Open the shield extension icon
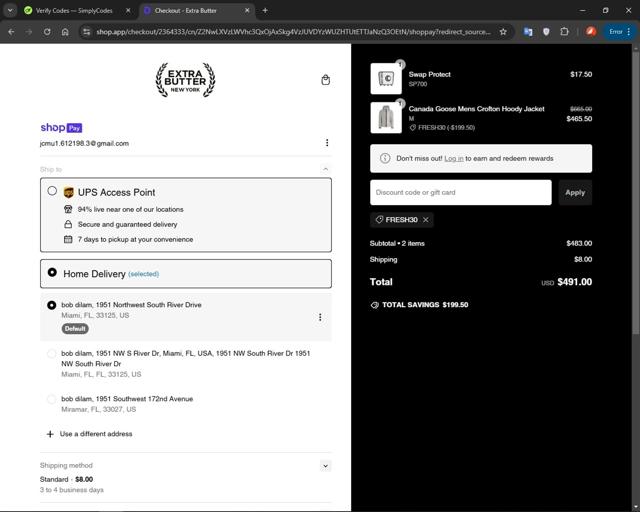The height and width of the screenshot is (512, 640). click(546, 31)
